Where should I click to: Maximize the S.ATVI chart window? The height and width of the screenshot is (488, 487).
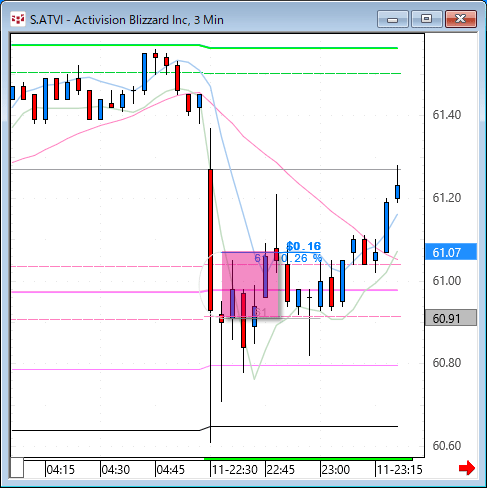click(426, 20)
